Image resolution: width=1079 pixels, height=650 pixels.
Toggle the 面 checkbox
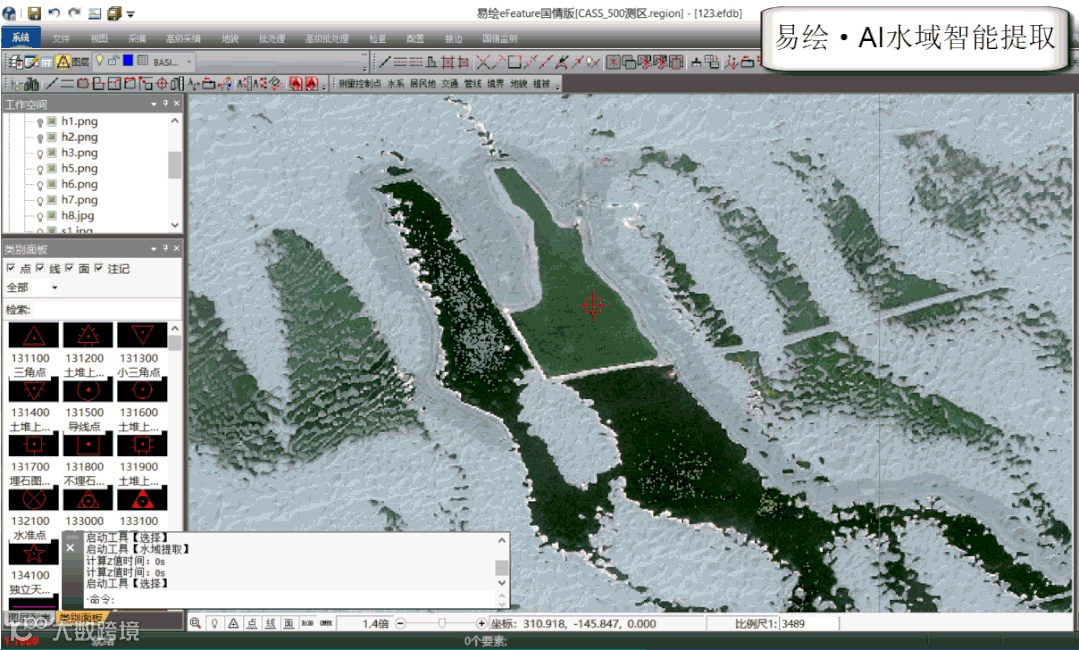[x=69, y=268]
